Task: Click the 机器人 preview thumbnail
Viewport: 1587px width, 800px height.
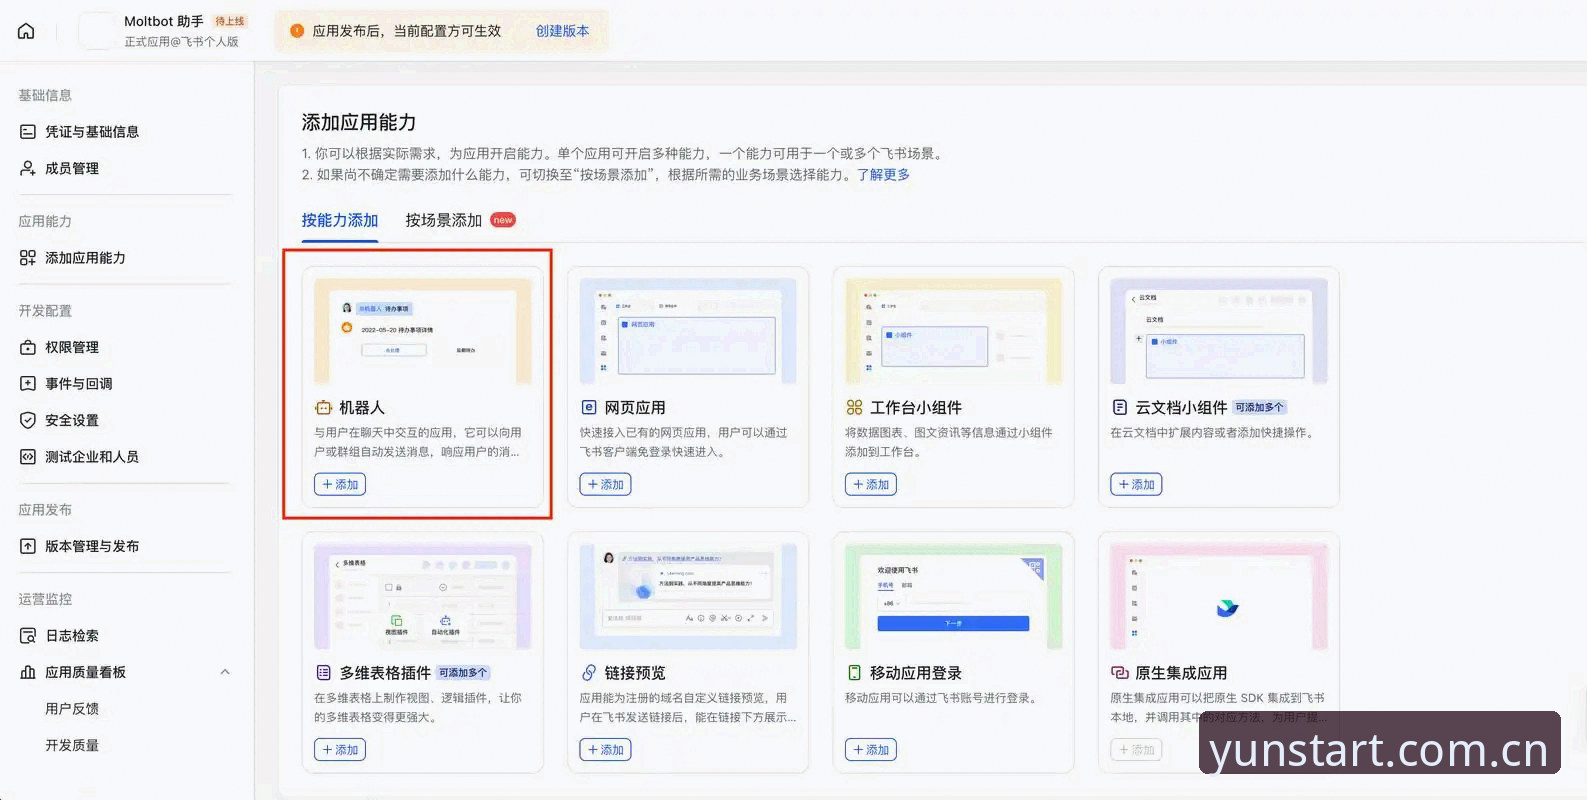Action: 423,331
